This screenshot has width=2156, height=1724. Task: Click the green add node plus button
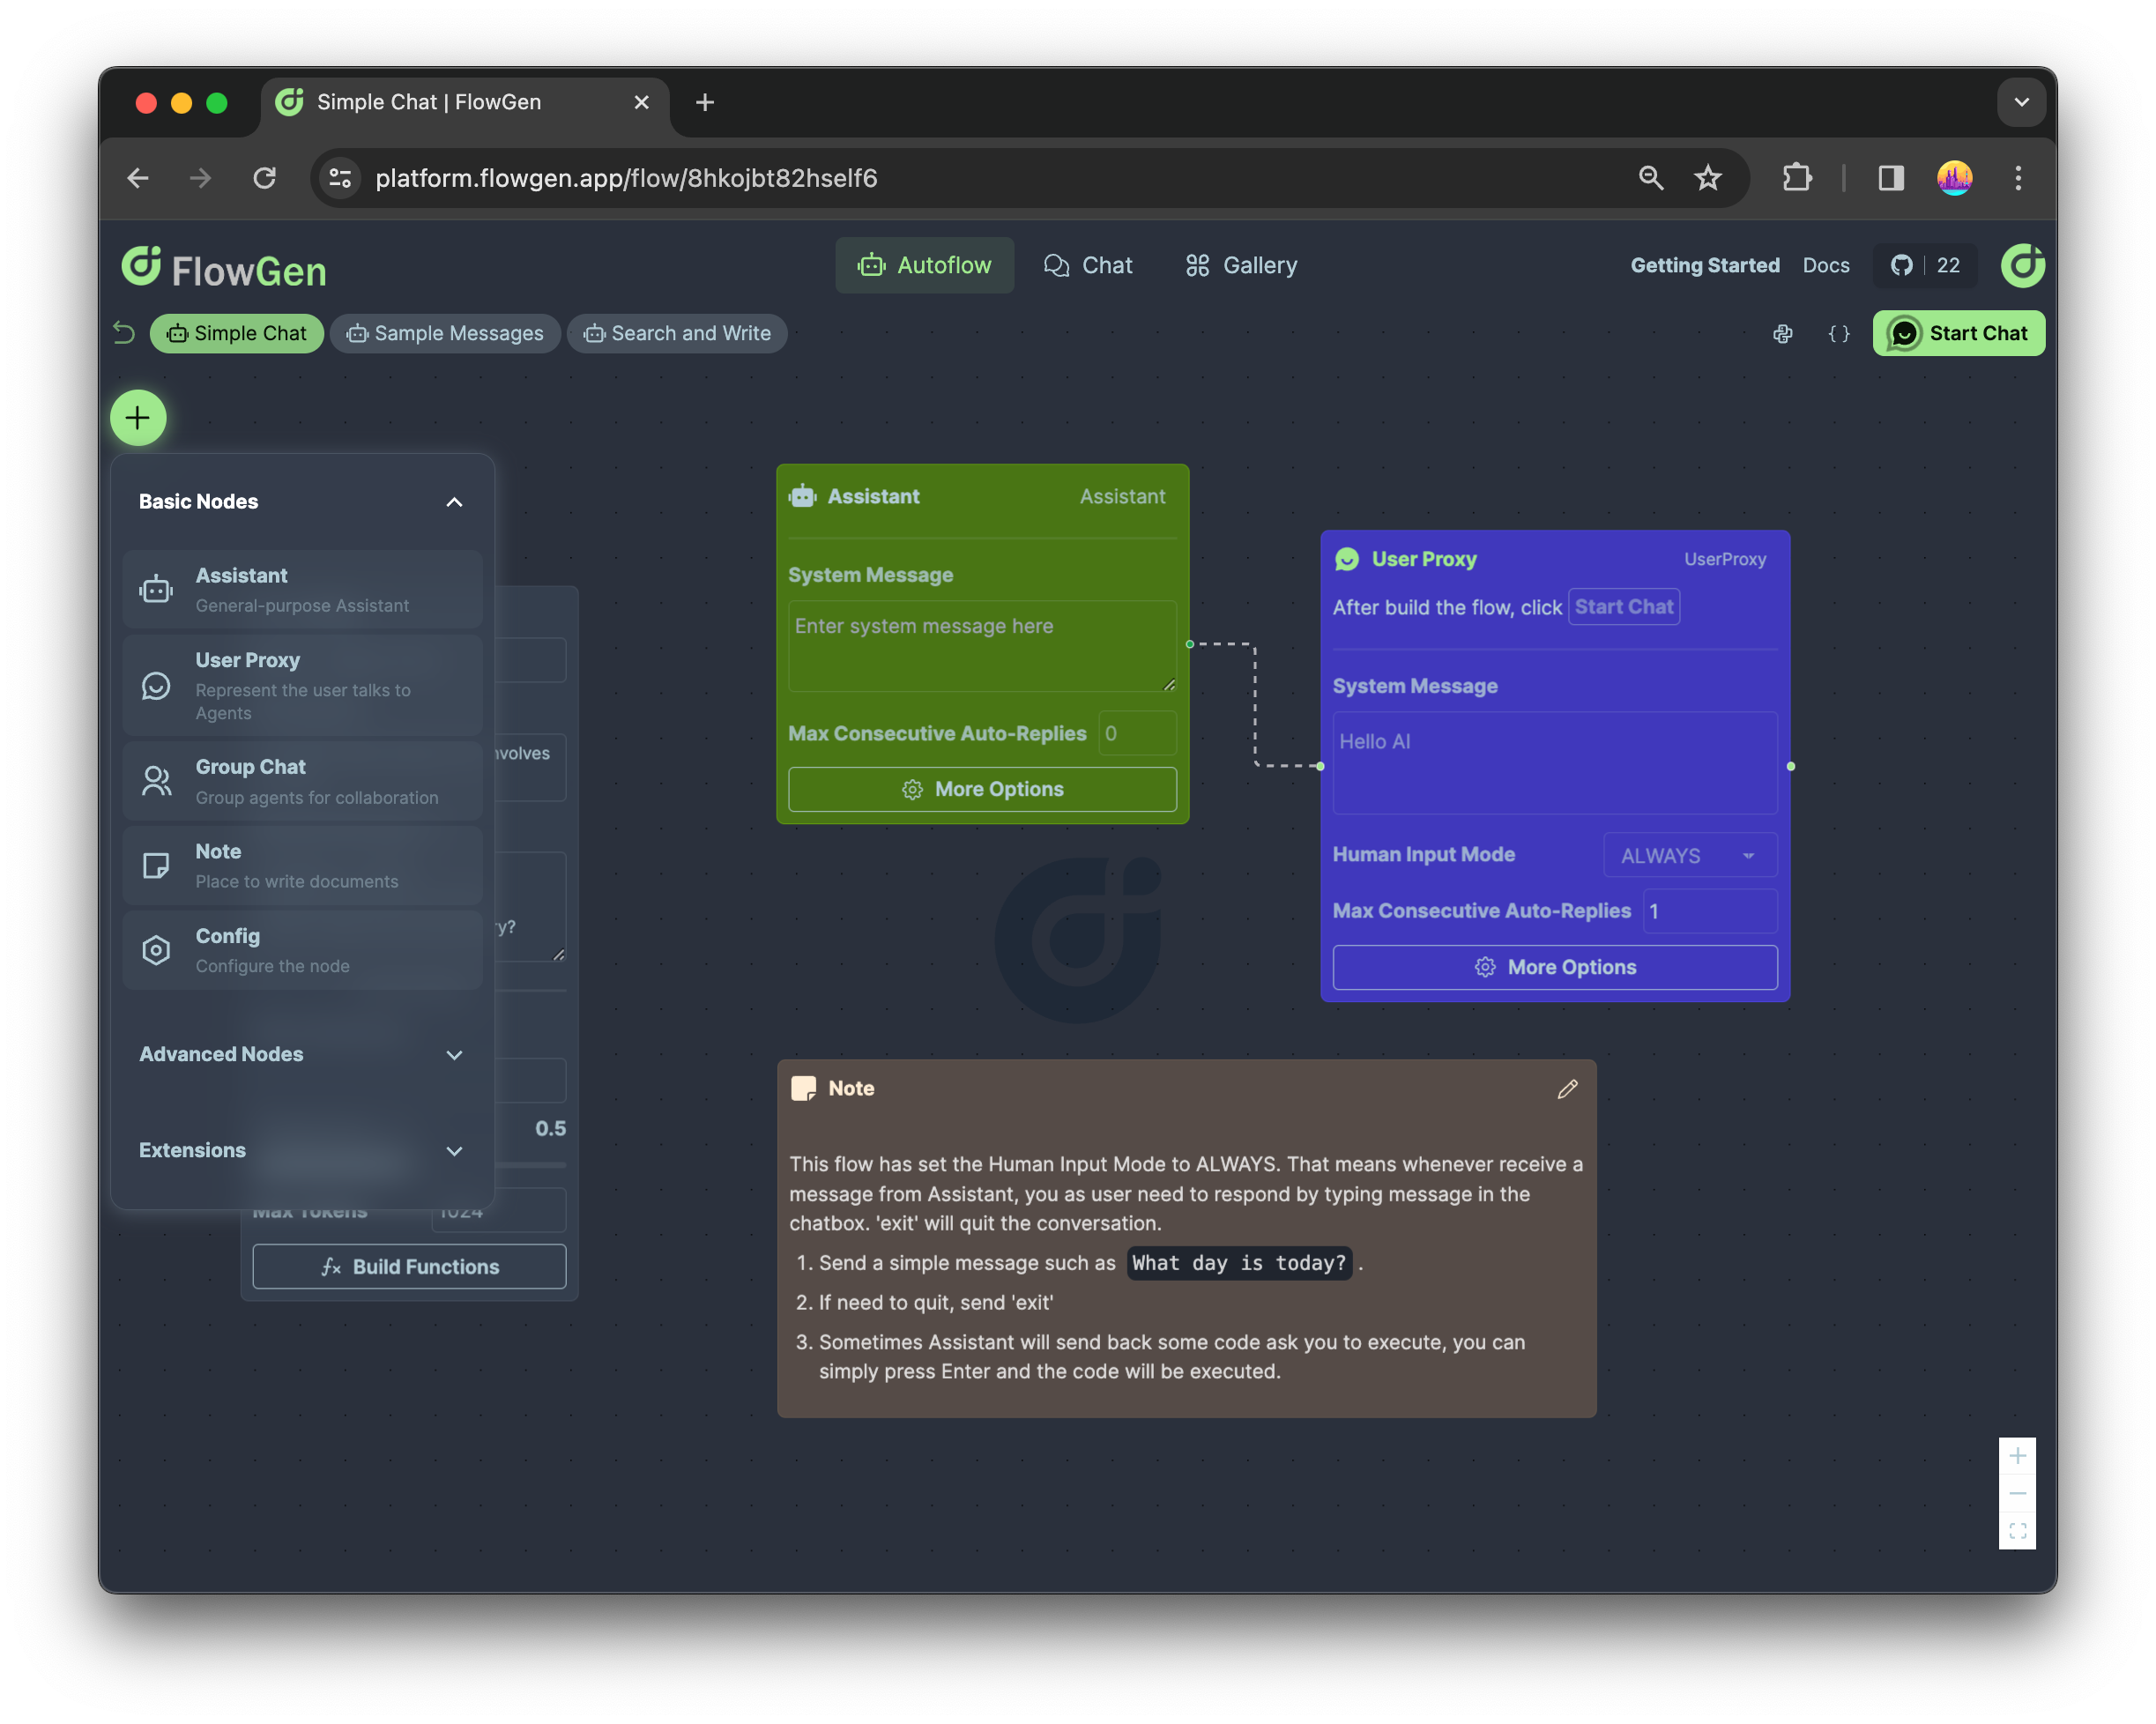(138, 418)
